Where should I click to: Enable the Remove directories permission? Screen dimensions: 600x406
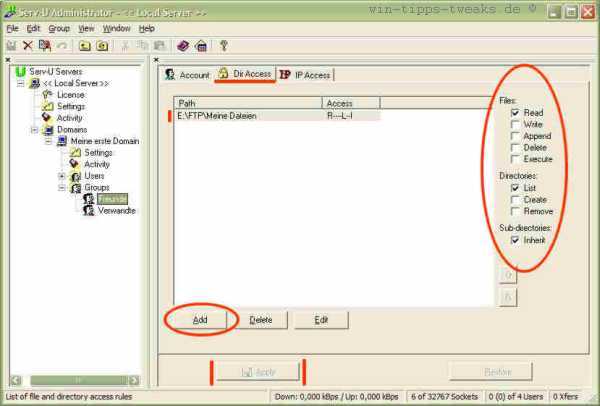tap(515, 211)
